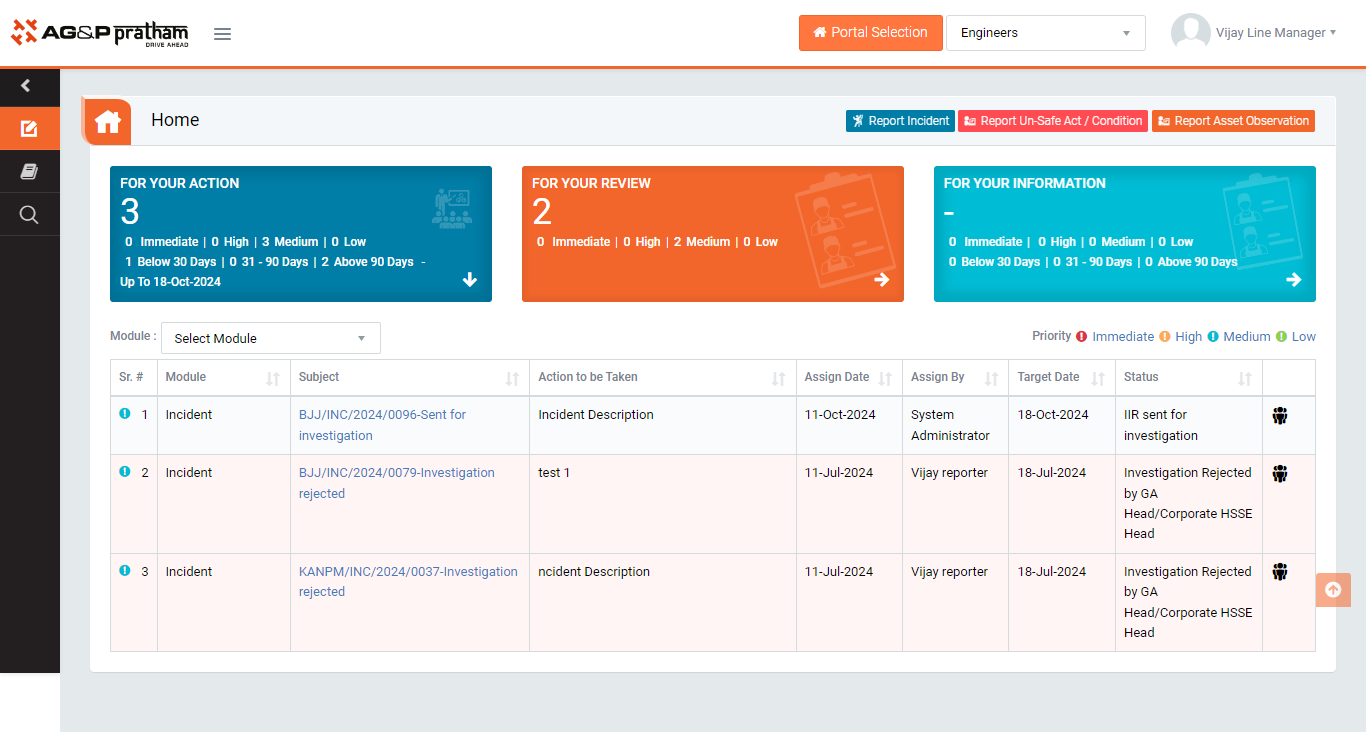Click the Portal Selection button

870,33
